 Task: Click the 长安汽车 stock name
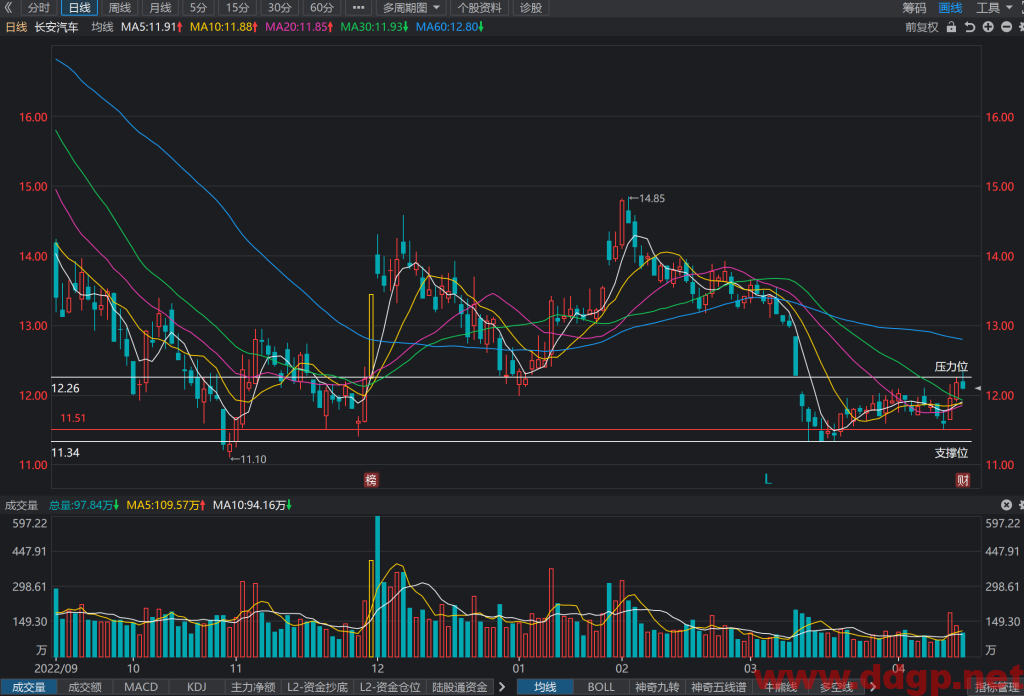56,27
